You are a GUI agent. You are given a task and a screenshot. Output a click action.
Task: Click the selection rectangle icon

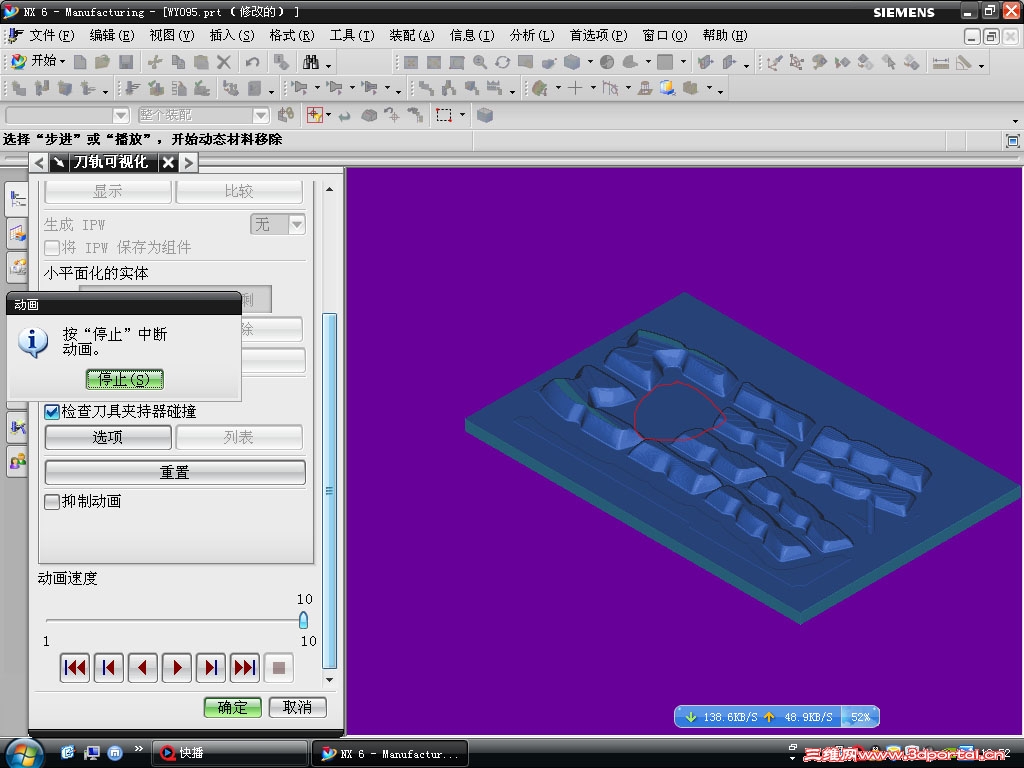tap(444, 115)
